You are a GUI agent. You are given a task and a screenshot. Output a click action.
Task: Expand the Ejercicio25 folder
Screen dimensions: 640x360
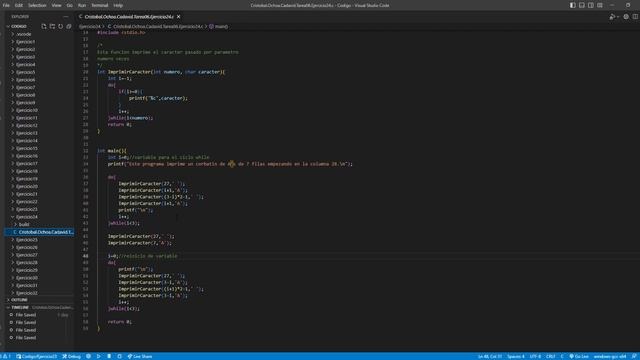click(x=27, y=240)
